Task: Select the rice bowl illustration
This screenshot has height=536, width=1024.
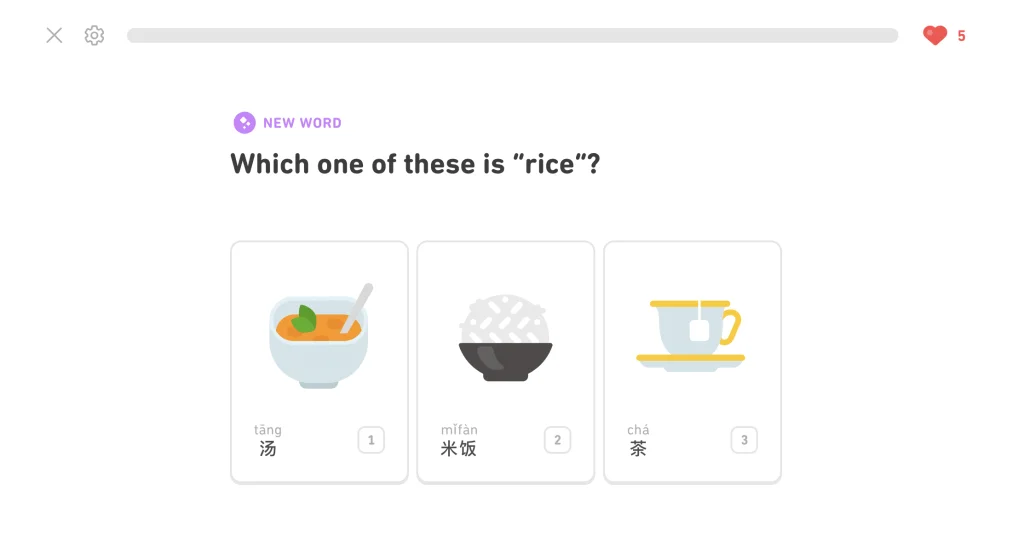Action: 505,337
